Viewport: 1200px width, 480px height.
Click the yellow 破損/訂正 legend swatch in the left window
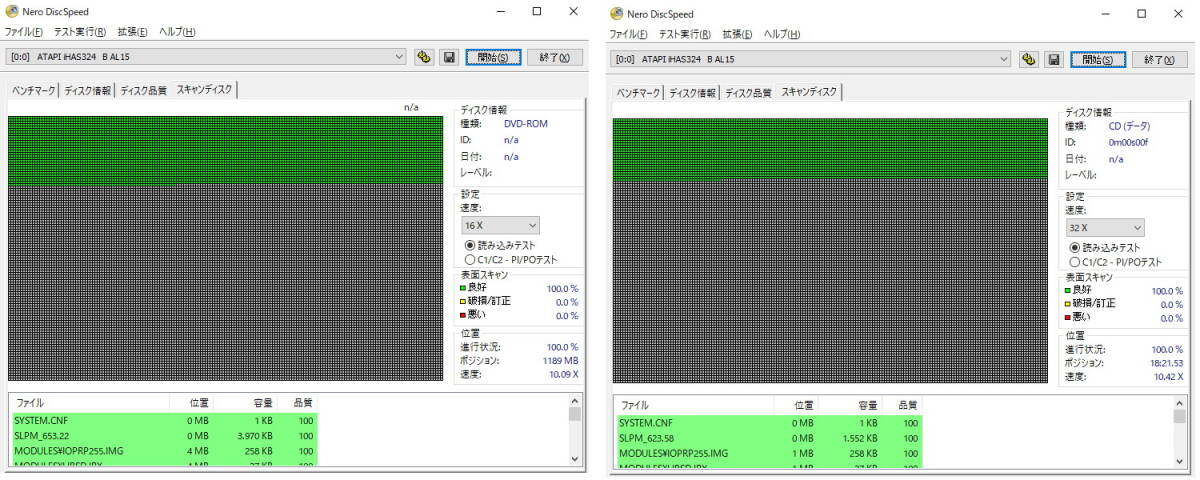click(463, 302)
